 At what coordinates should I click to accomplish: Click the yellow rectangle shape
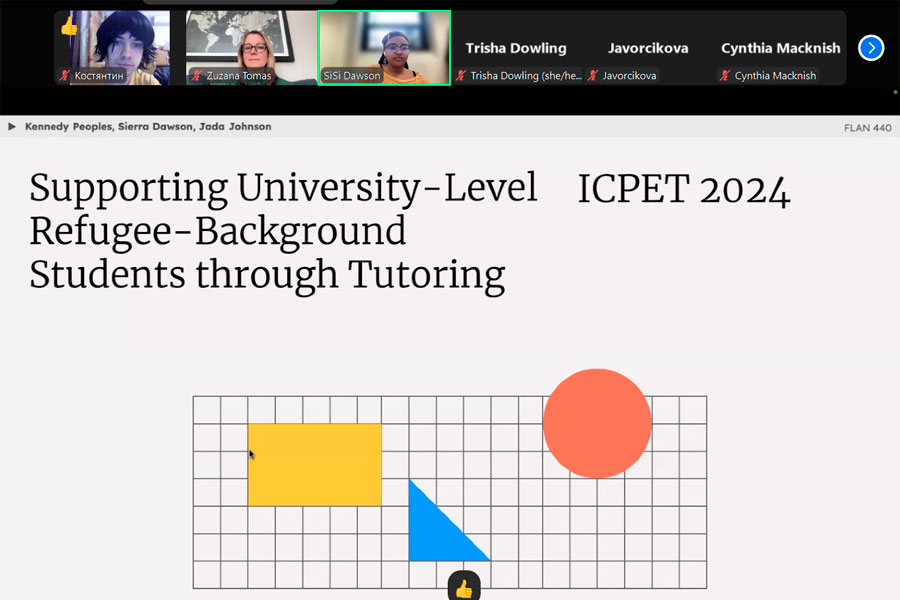pos(315,464)
